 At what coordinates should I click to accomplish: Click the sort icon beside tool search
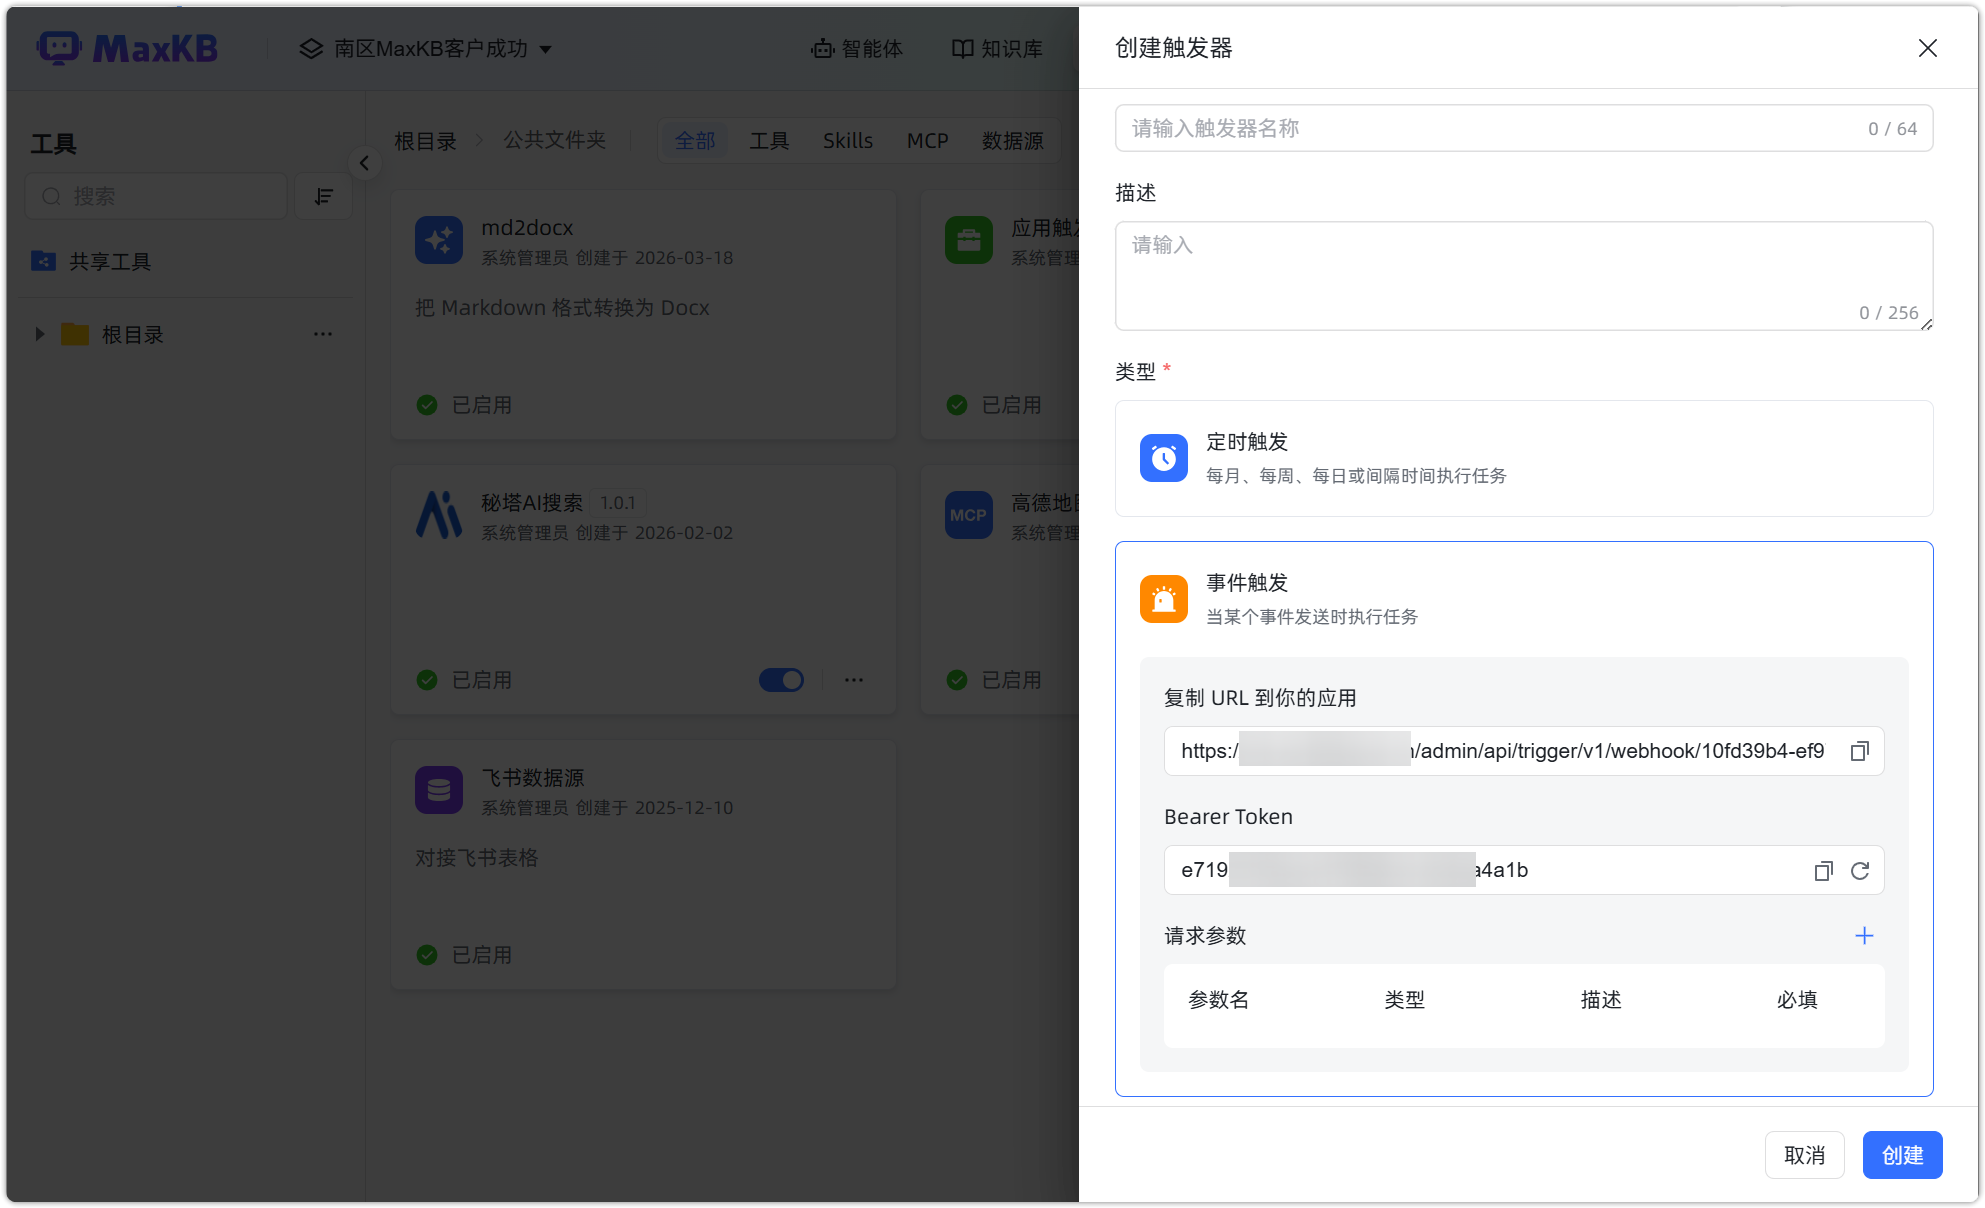point(323,196)
